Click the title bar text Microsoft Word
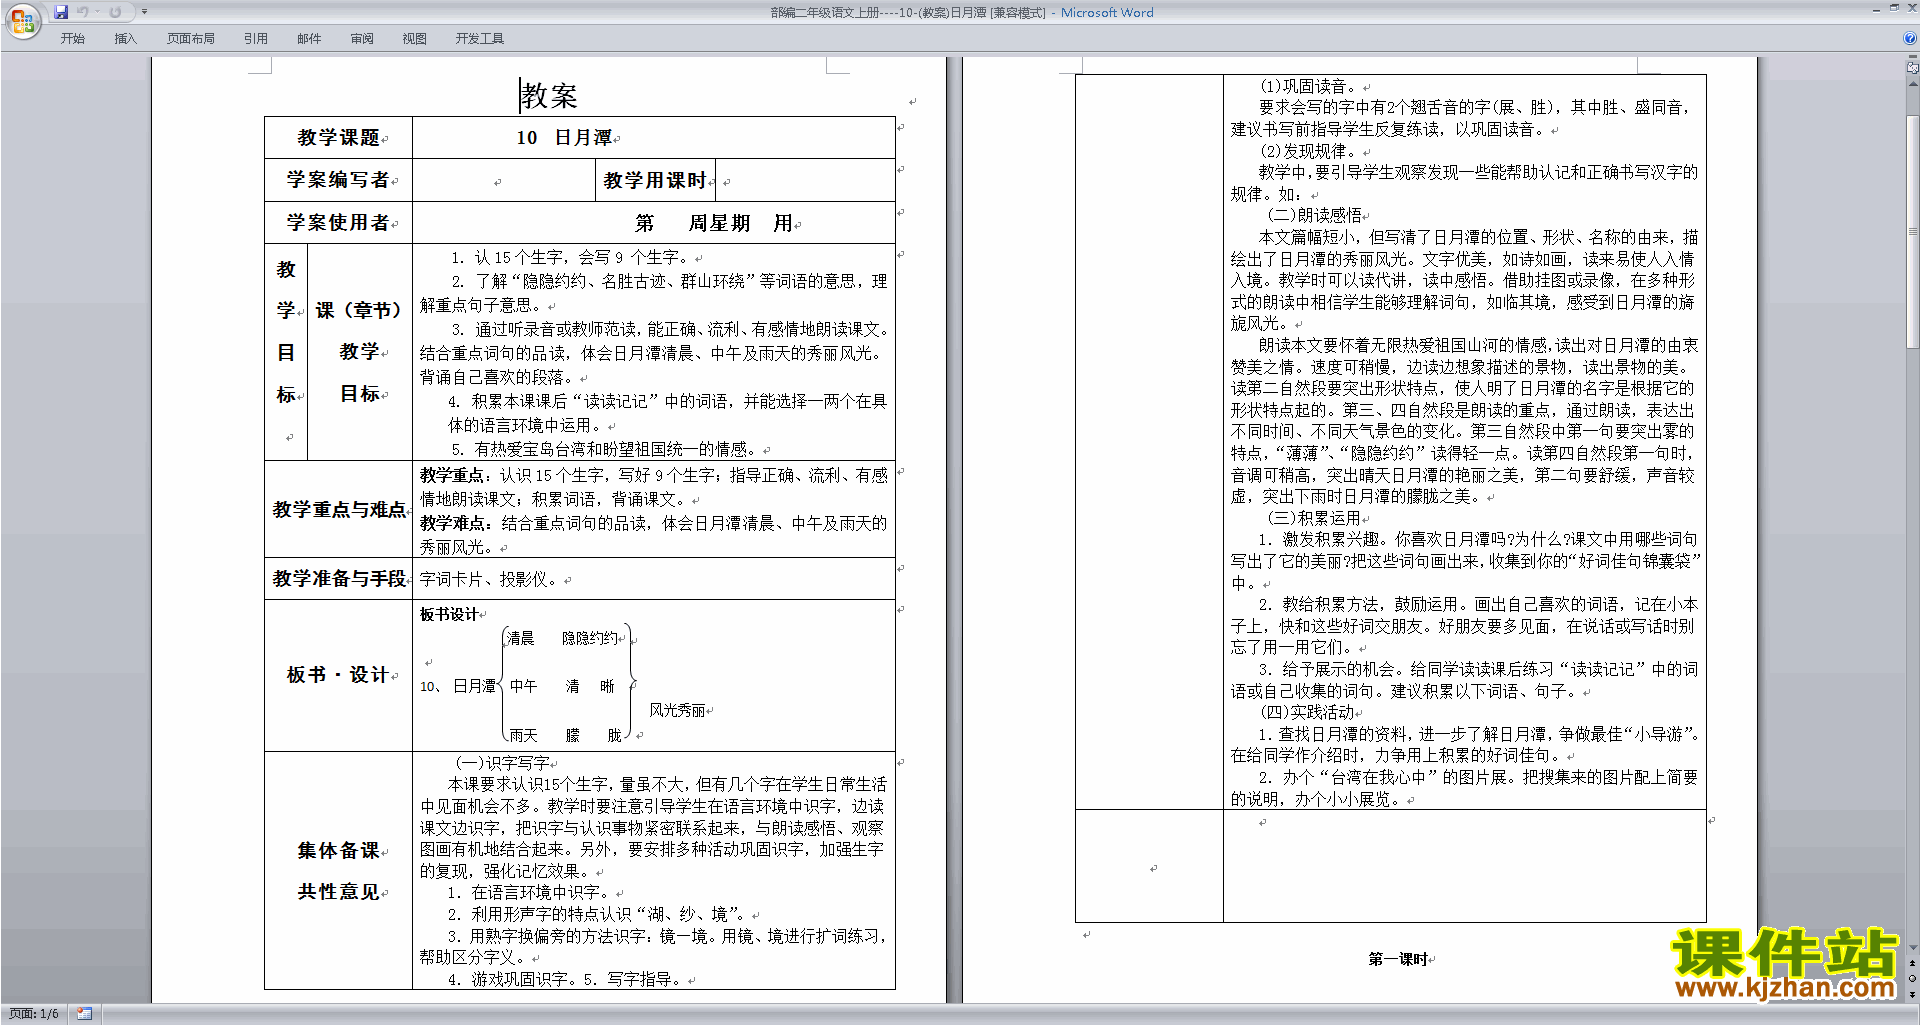The height and width of the screenshot is (1025, 1920). click(1107, 13)
